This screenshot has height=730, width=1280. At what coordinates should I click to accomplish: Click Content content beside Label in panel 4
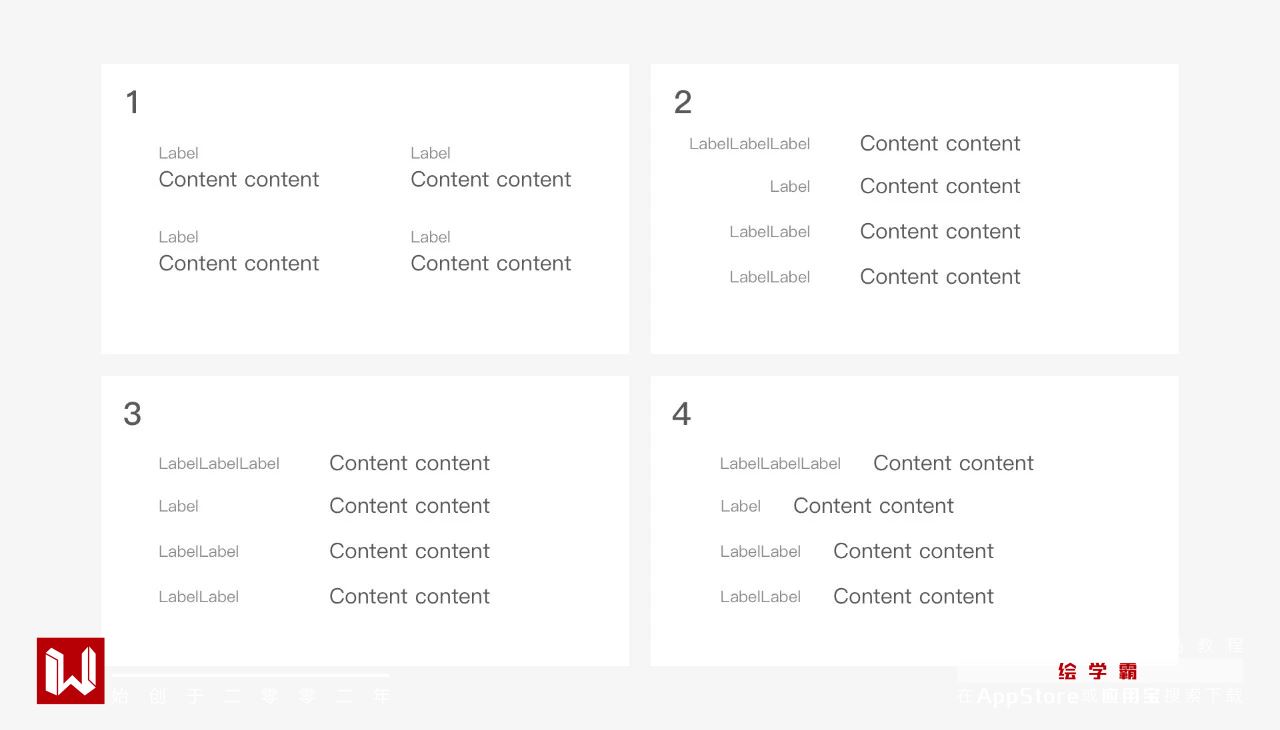click(x=873, y=506)
